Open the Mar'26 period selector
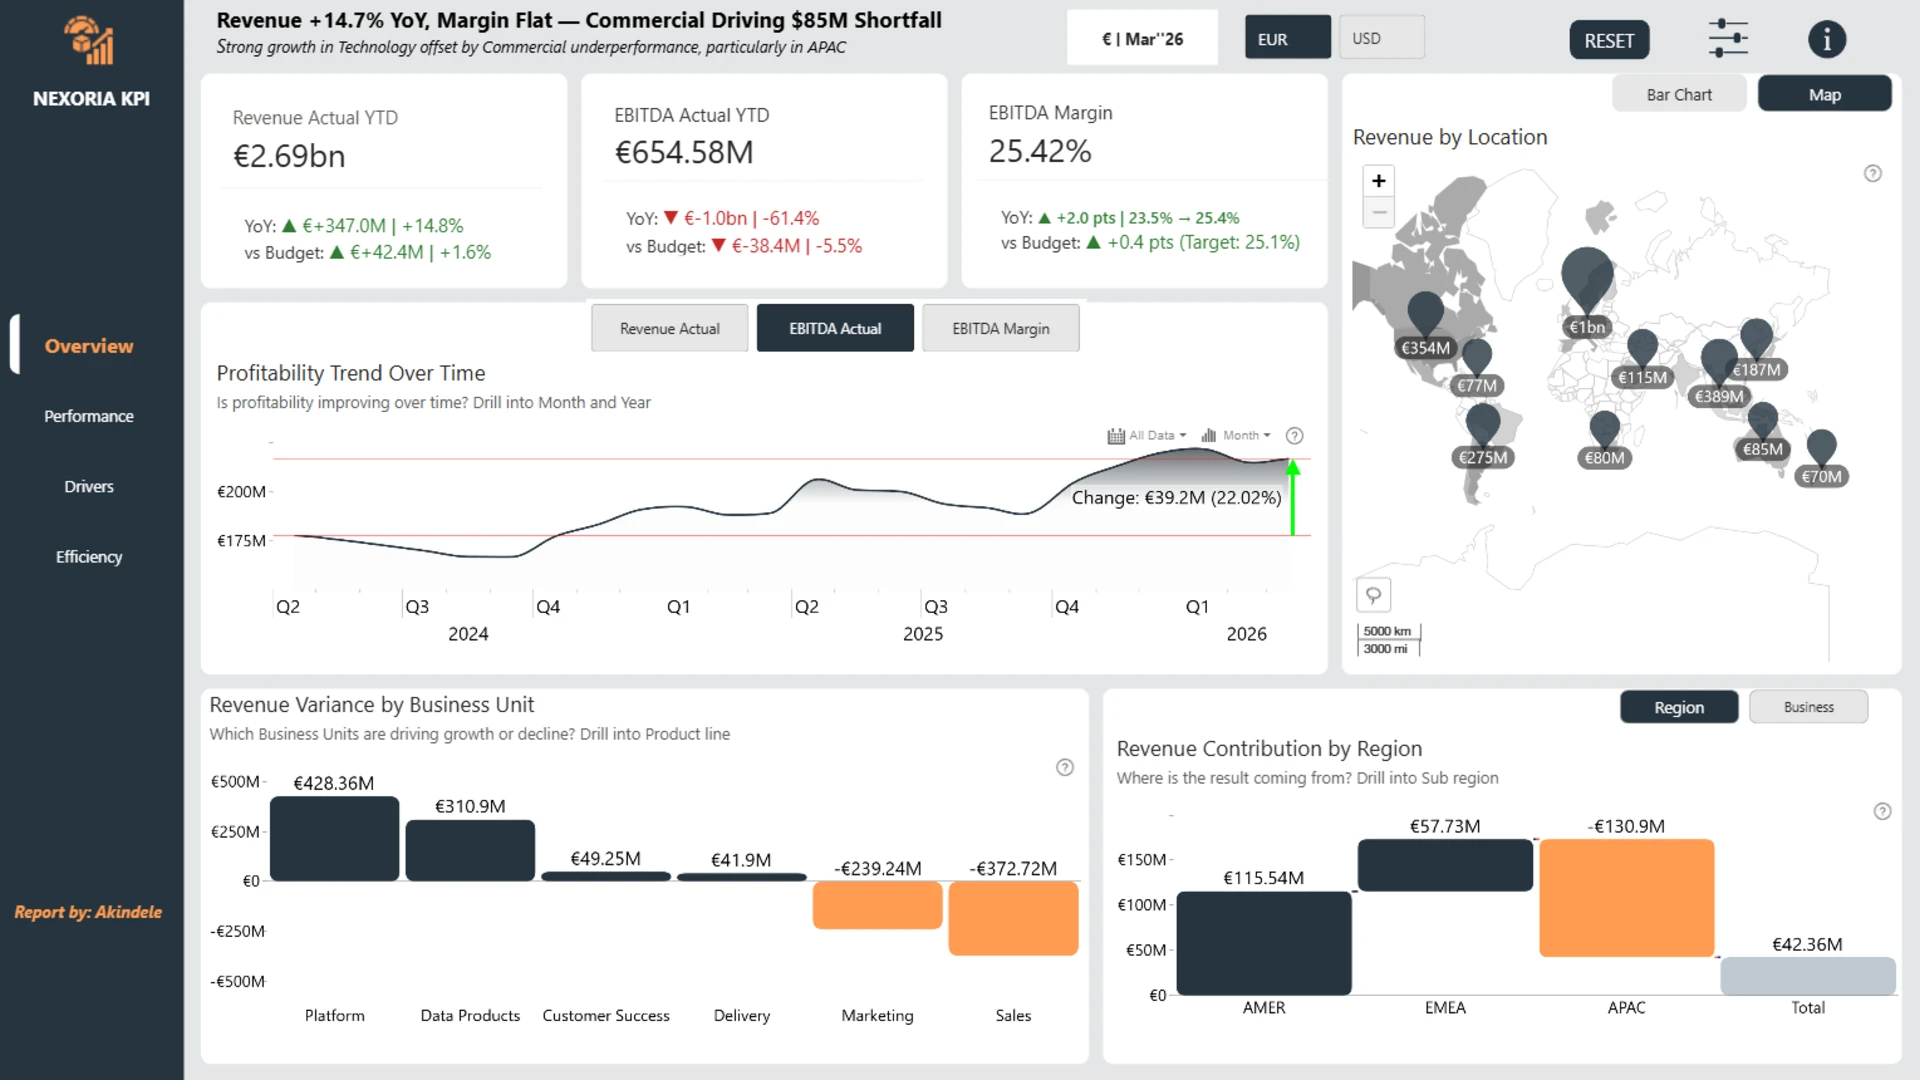The image size is (1920, 1080). click(x=1141, y=39)
